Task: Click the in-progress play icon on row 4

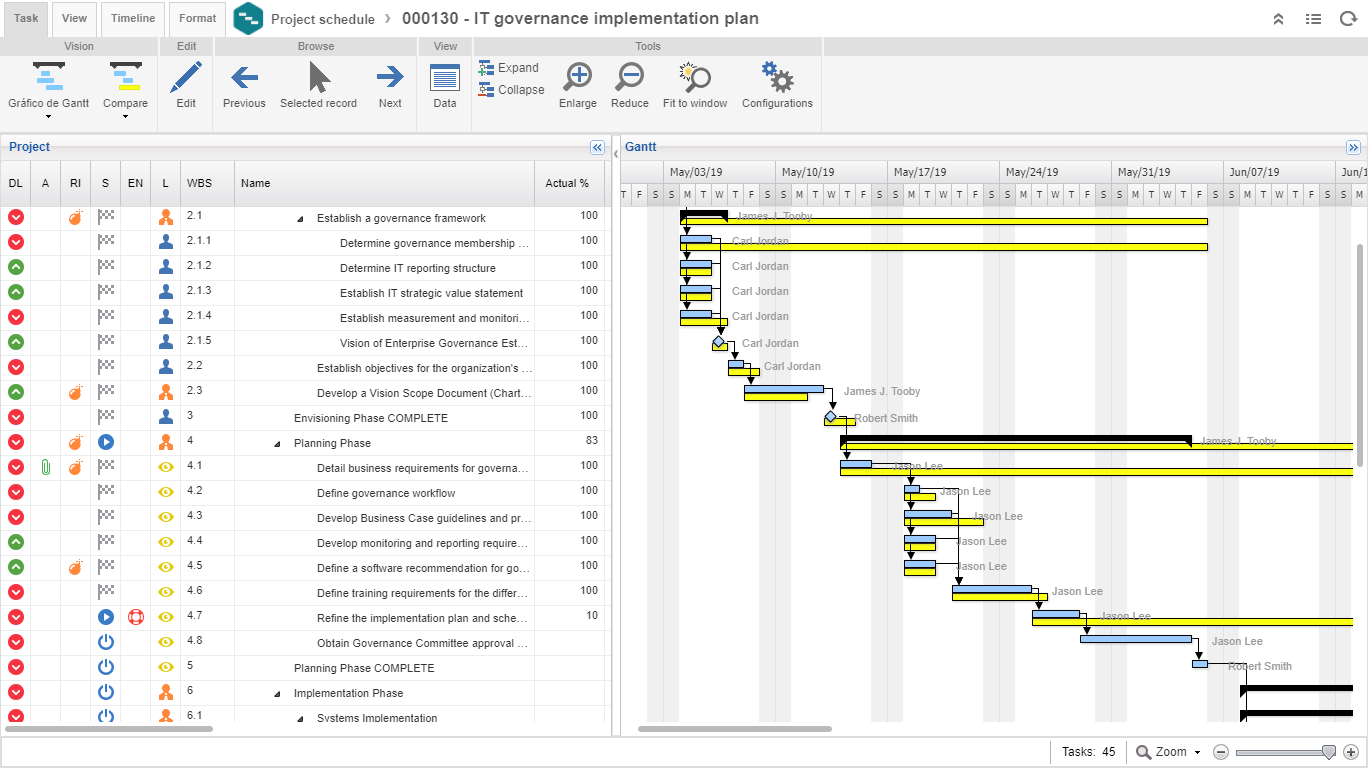Action: [106, 442]
